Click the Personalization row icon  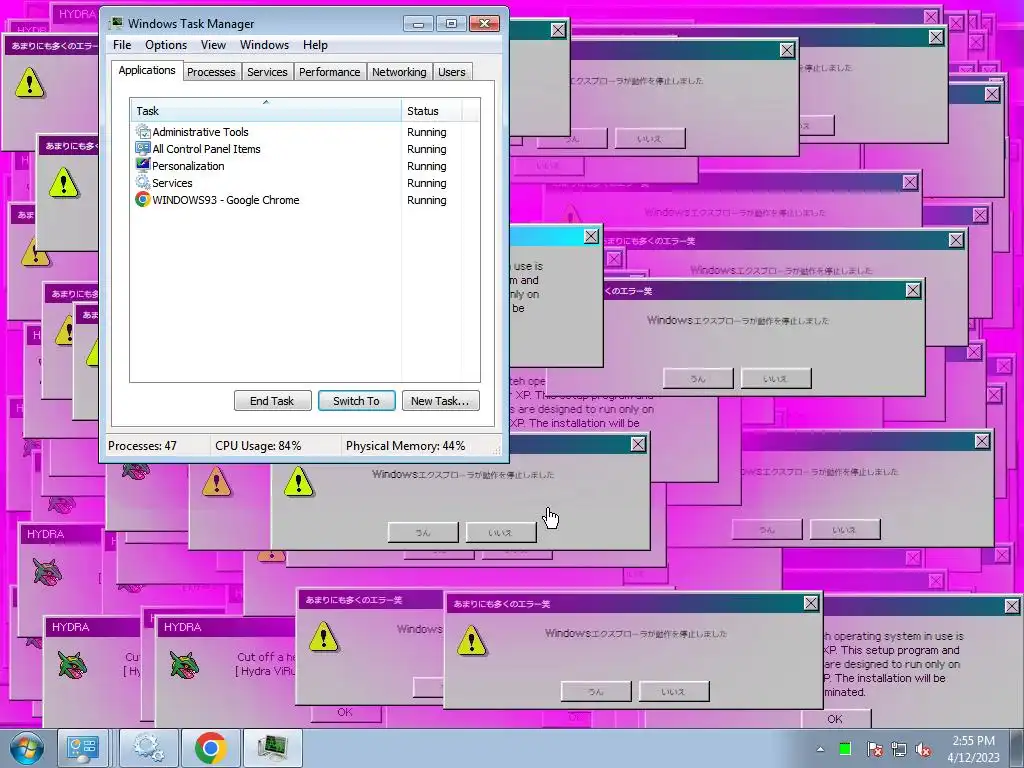point(142,165)
